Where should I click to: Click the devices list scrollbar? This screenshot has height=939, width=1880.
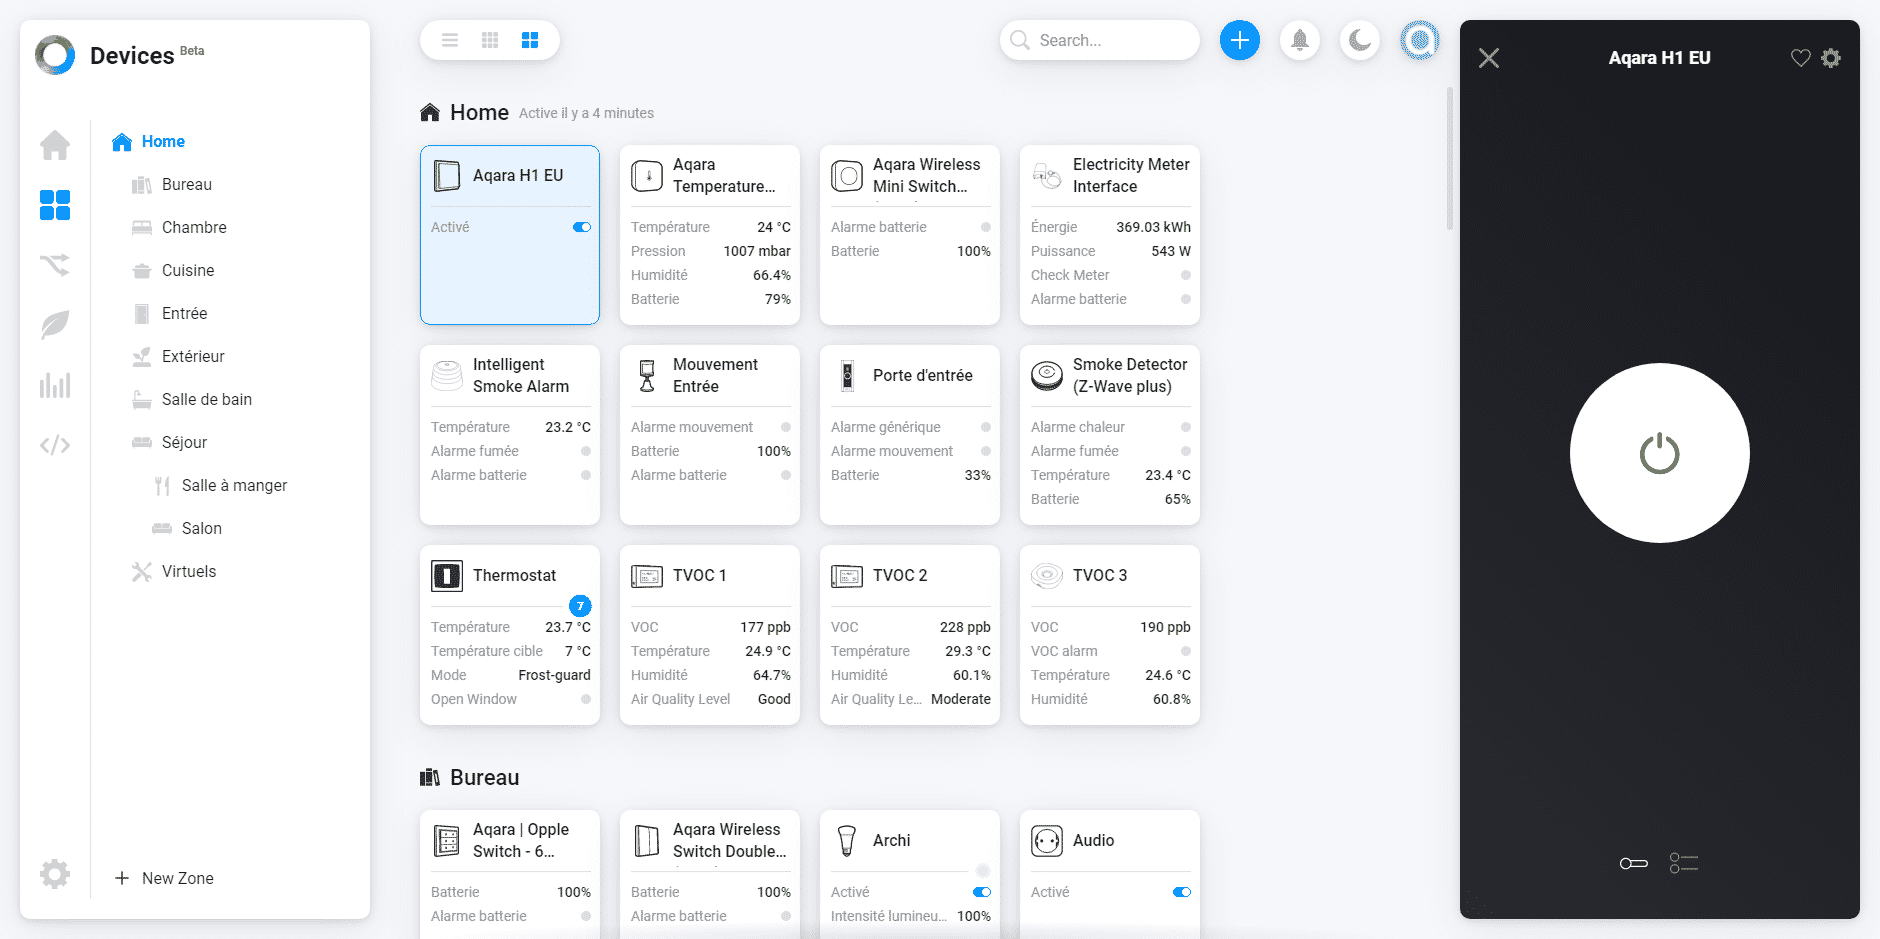point(1450,158)
